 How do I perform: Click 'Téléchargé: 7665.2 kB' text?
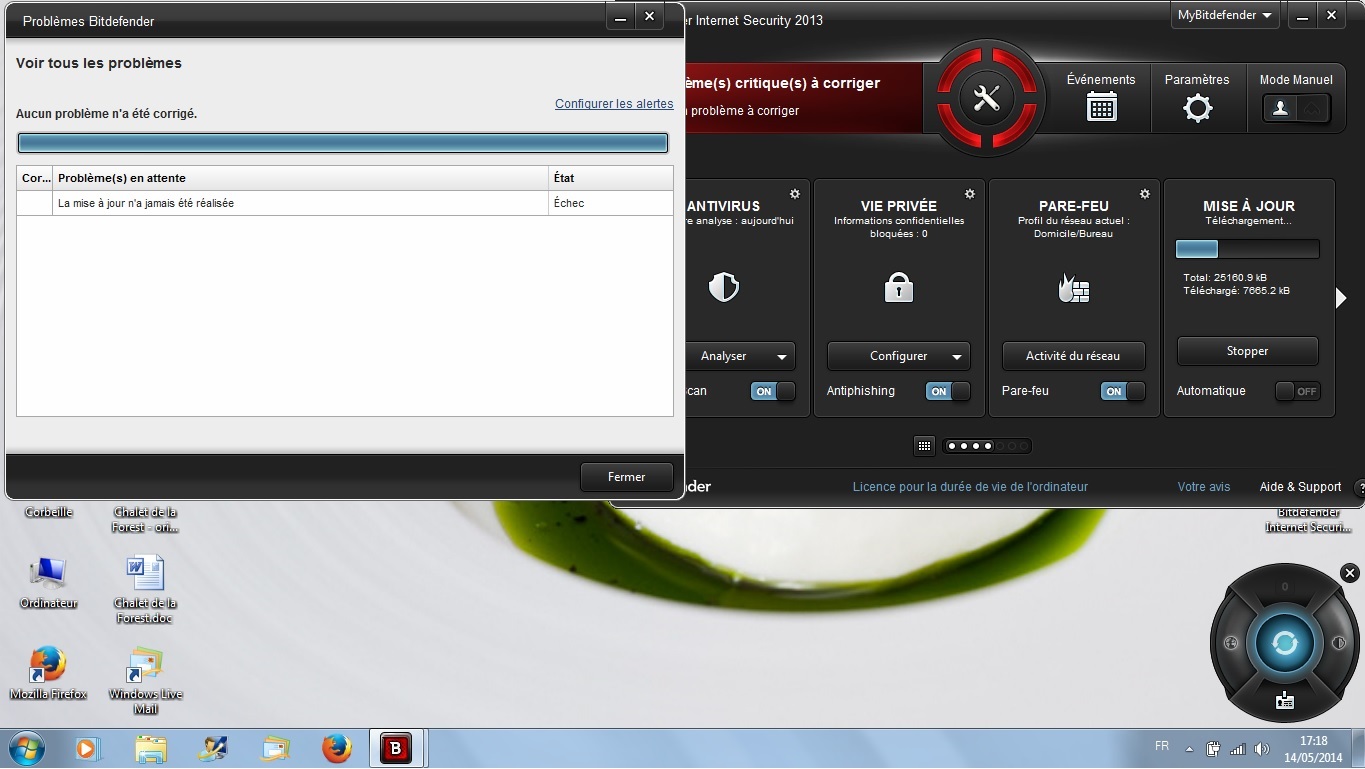[1236, 291]
